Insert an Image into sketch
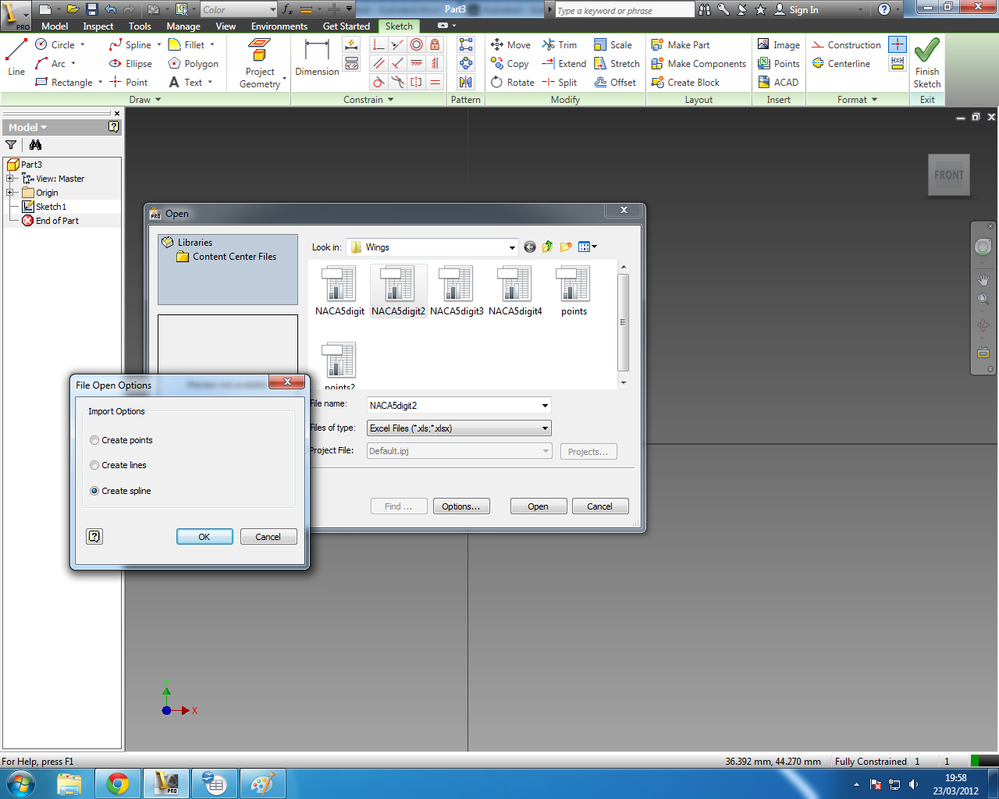 click(x=779, y=45)
